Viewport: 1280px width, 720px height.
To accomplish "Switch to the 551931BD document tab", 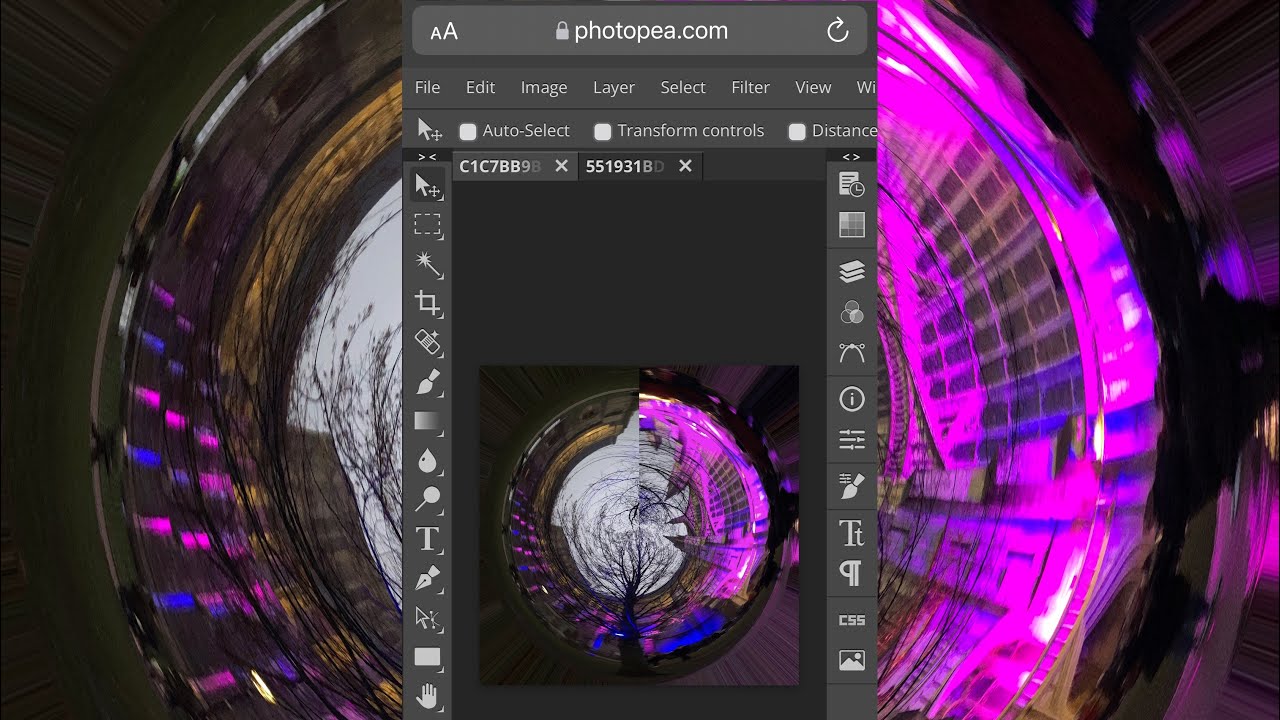I will (625, 166).
